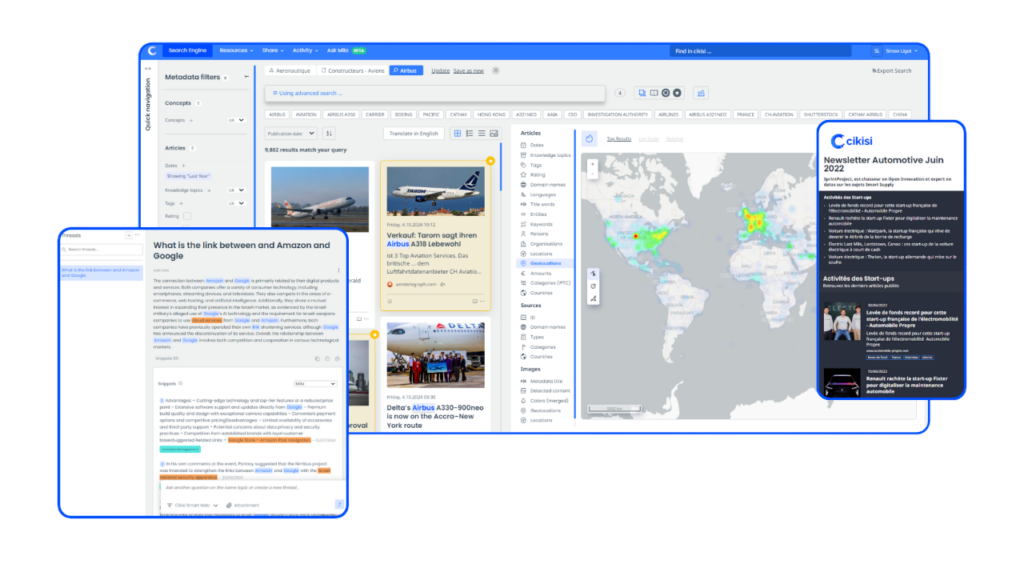
Task: Click the BOEING keyword chip
Action: (404, 114)
